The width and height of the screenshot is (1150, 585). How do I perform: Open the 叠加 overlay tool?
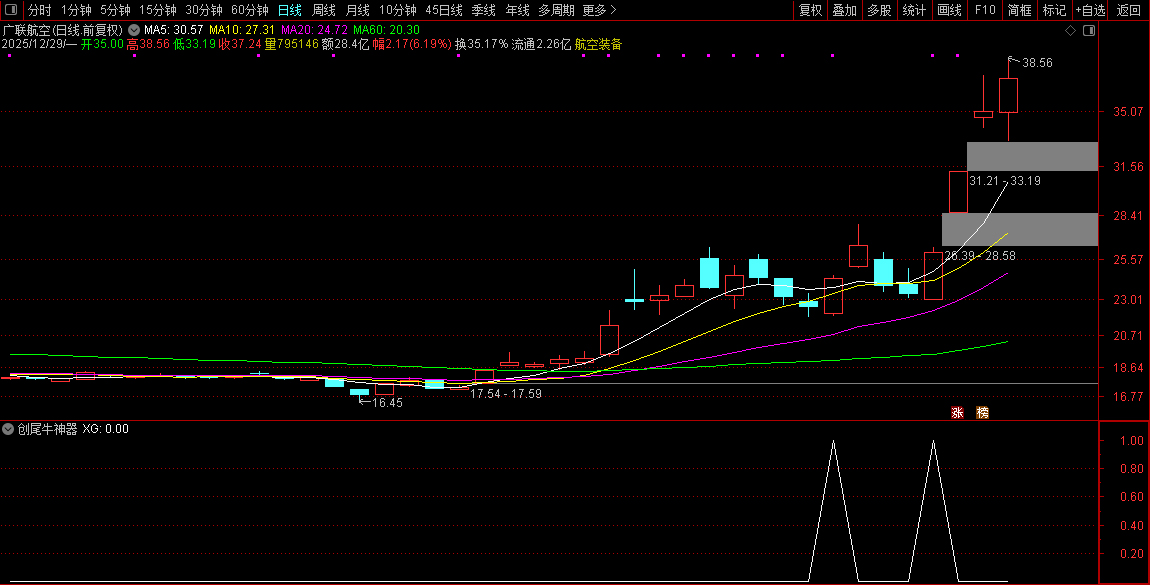pyautogui.click(x=845, y=10)
